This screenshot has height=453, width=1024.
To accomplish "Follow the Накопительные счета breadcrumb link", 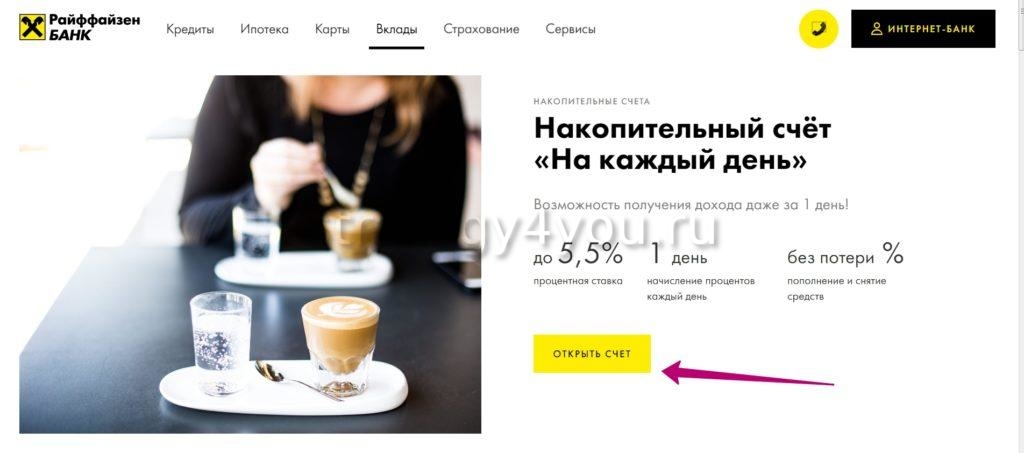I will pyautogui.click(x=592, y=102).
